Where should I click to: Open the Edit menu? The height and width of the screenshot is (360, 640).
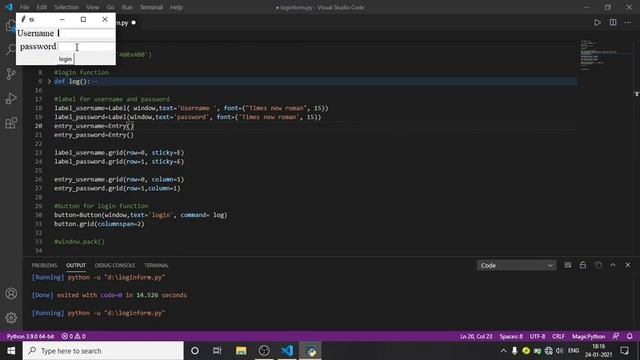click(x=42, y=7)
